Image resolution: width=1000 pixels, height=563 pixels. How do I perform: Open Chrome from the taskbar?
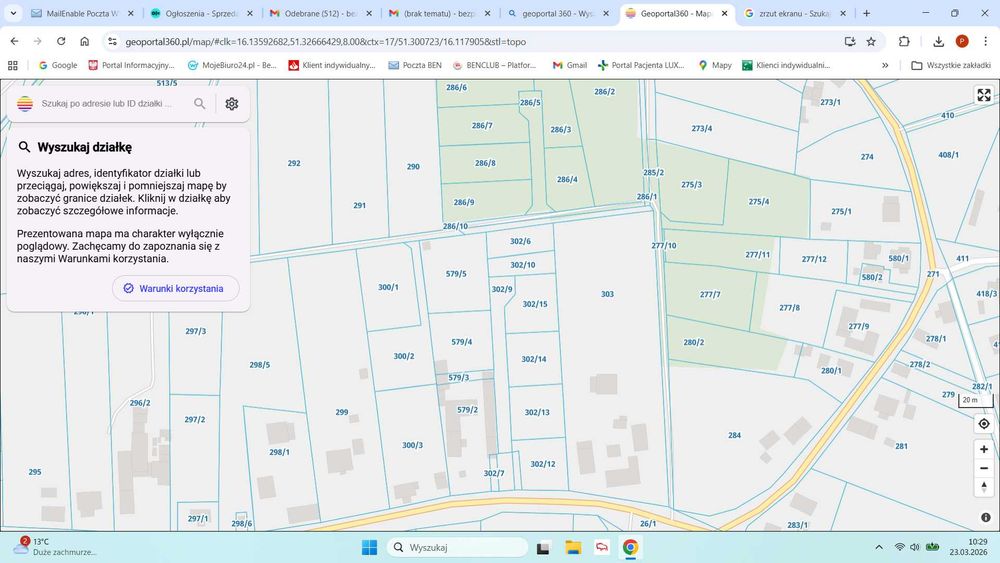click(x=630, y=547)
